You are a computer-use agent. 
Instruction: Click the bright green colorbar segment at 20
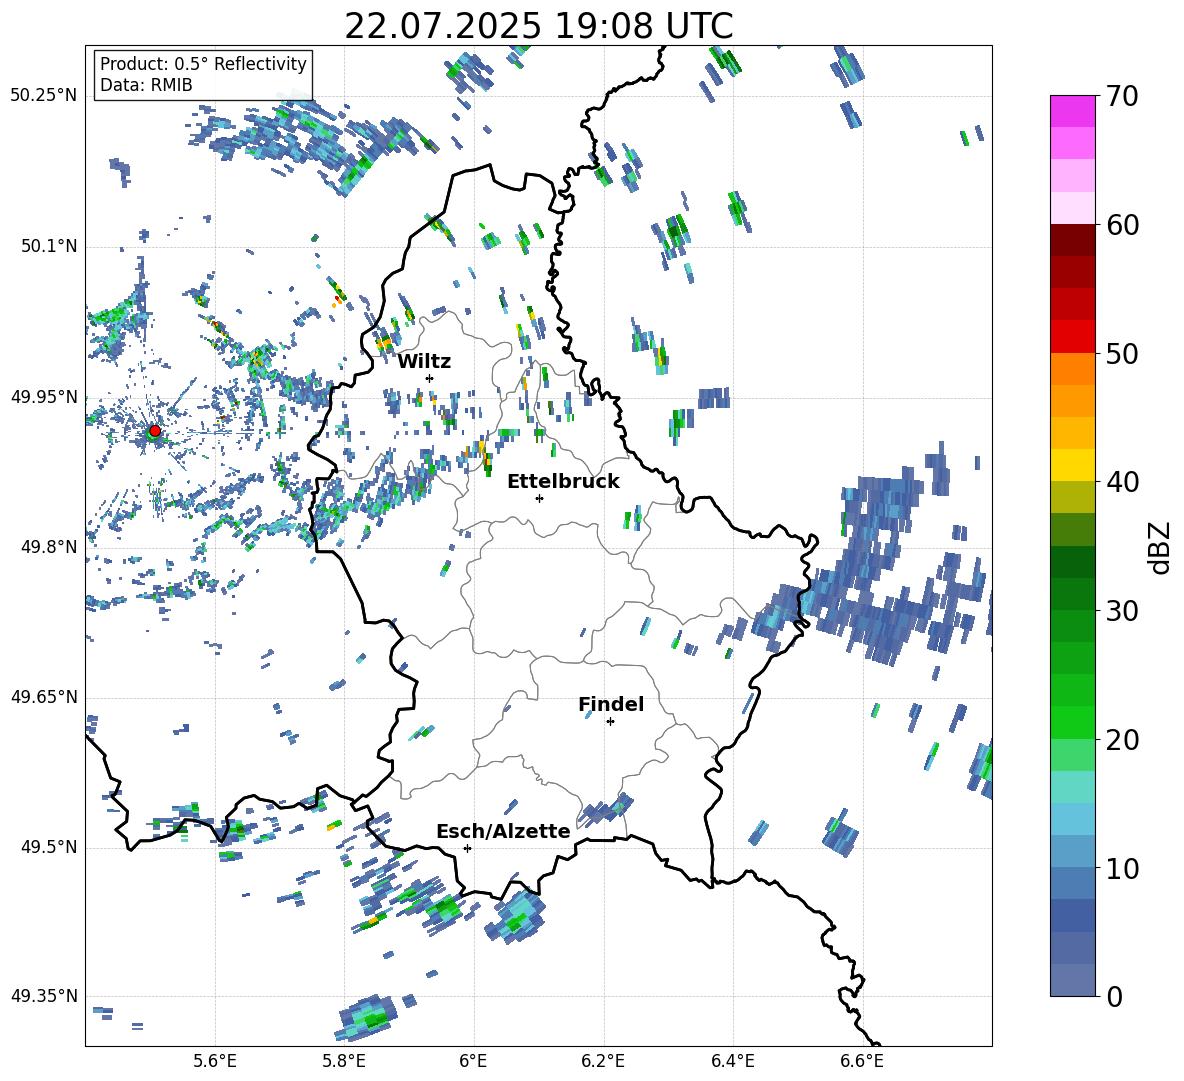1072,722
